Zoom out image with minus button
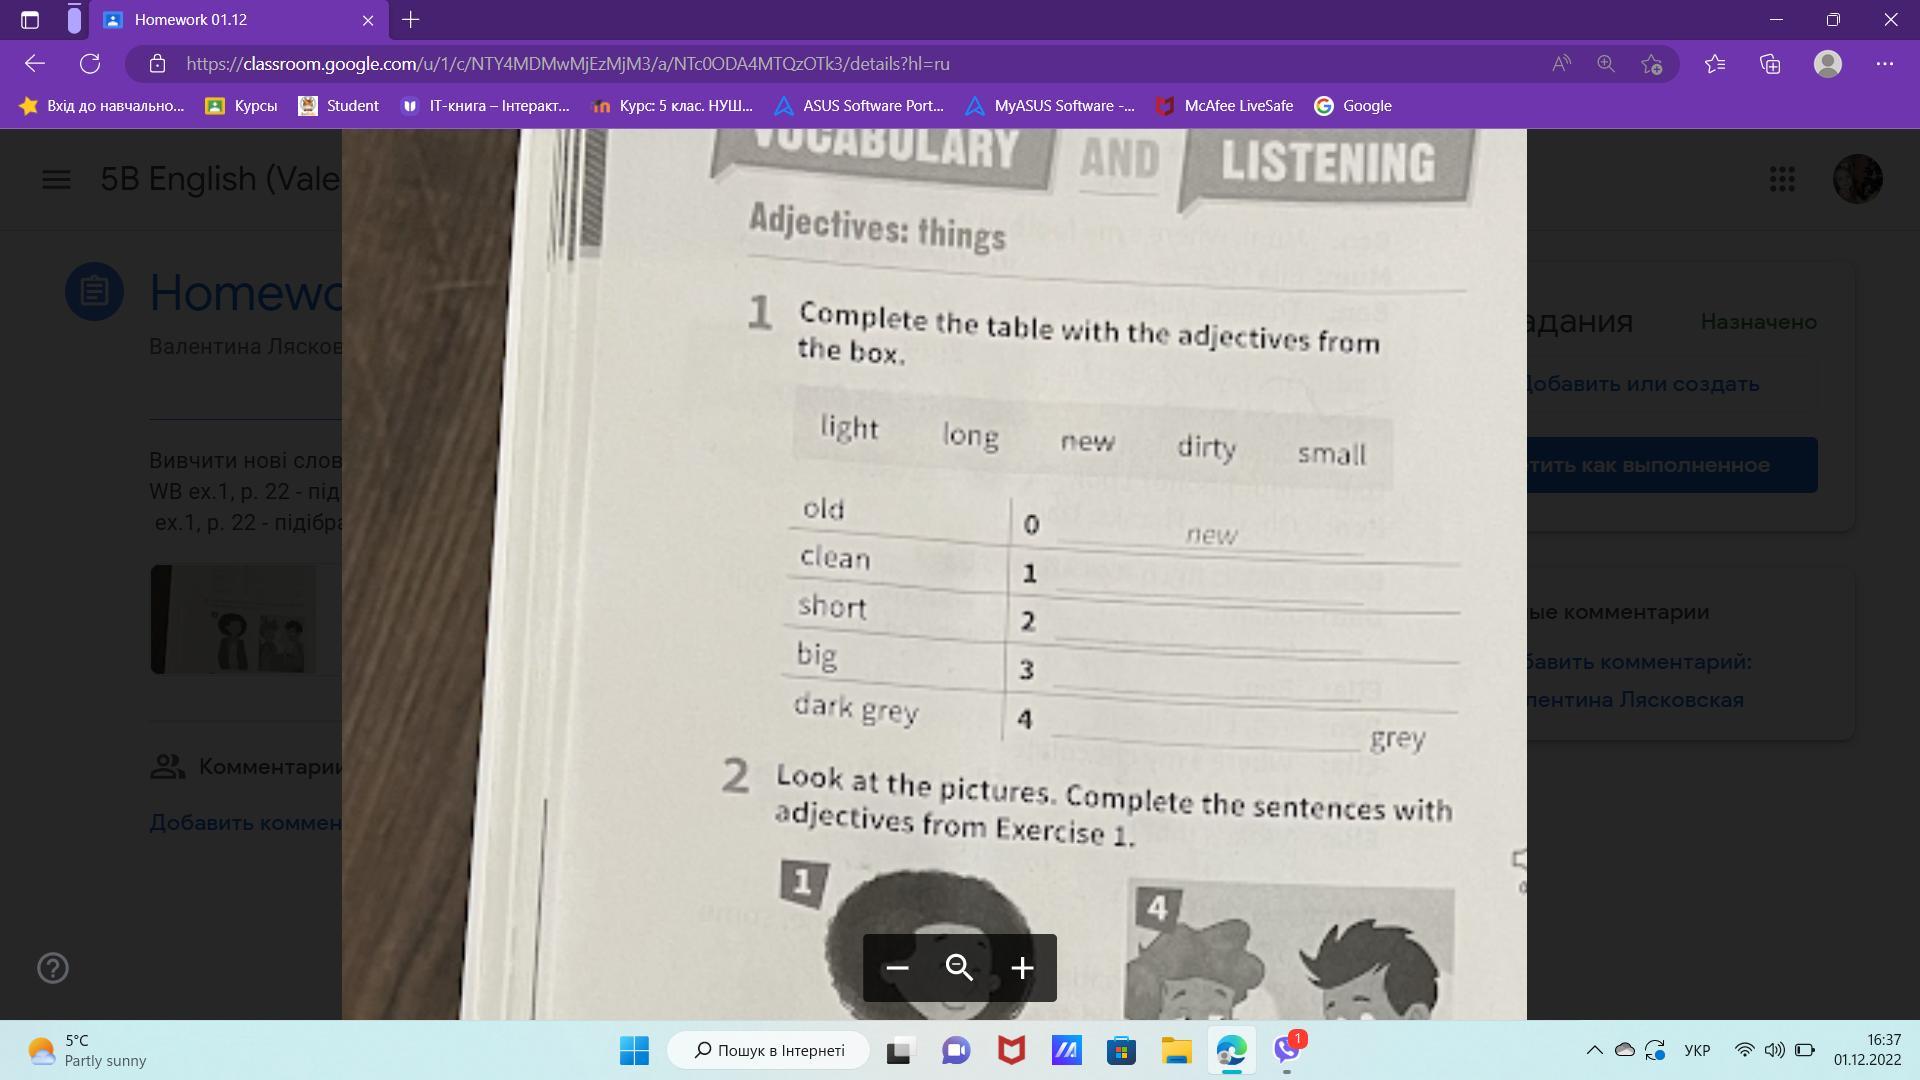Screen dimensions: 1920x1080 [x=897, y=968]
